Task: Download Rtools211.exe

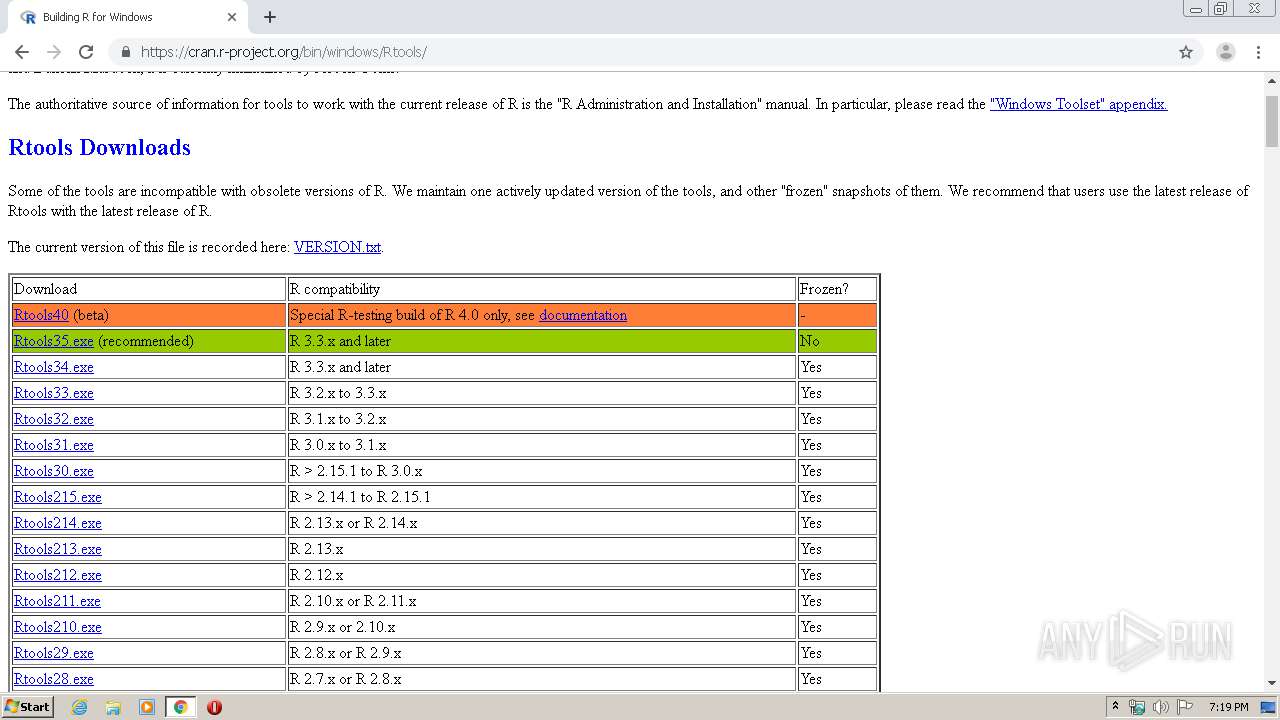Action: click(57, 601)
